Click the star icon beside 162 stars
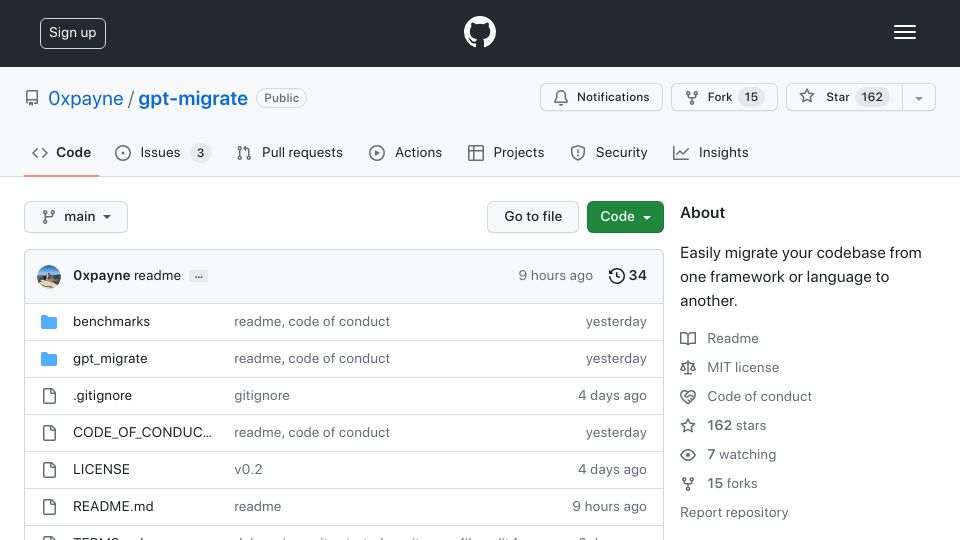Image resolution: width=960 pixels, height=540 pixels. coord(688,426)
